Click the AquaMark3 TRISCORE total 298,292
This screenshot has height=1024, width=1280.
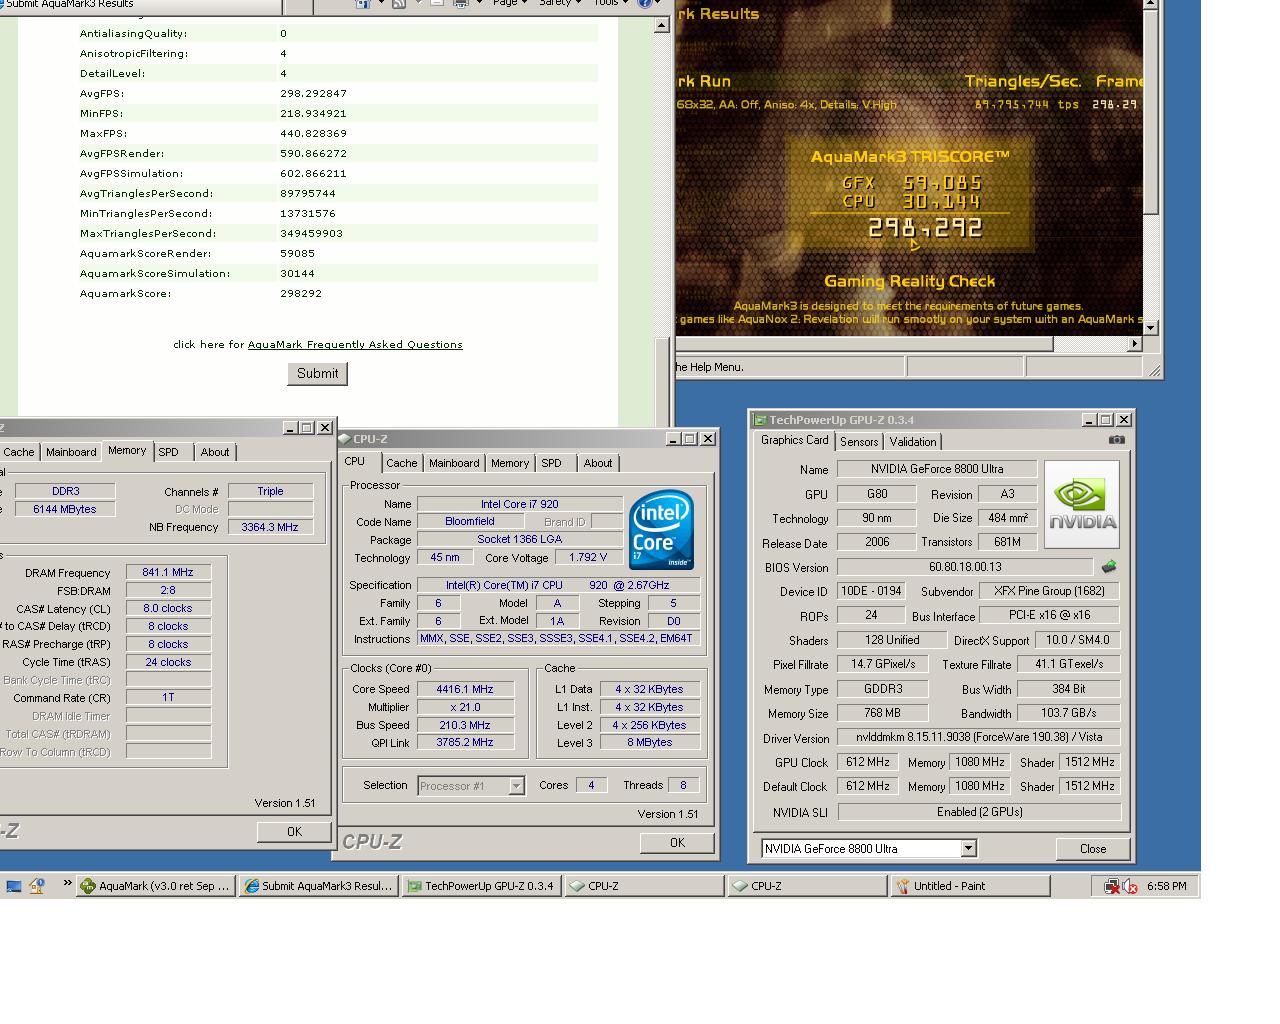click(925, 228)
